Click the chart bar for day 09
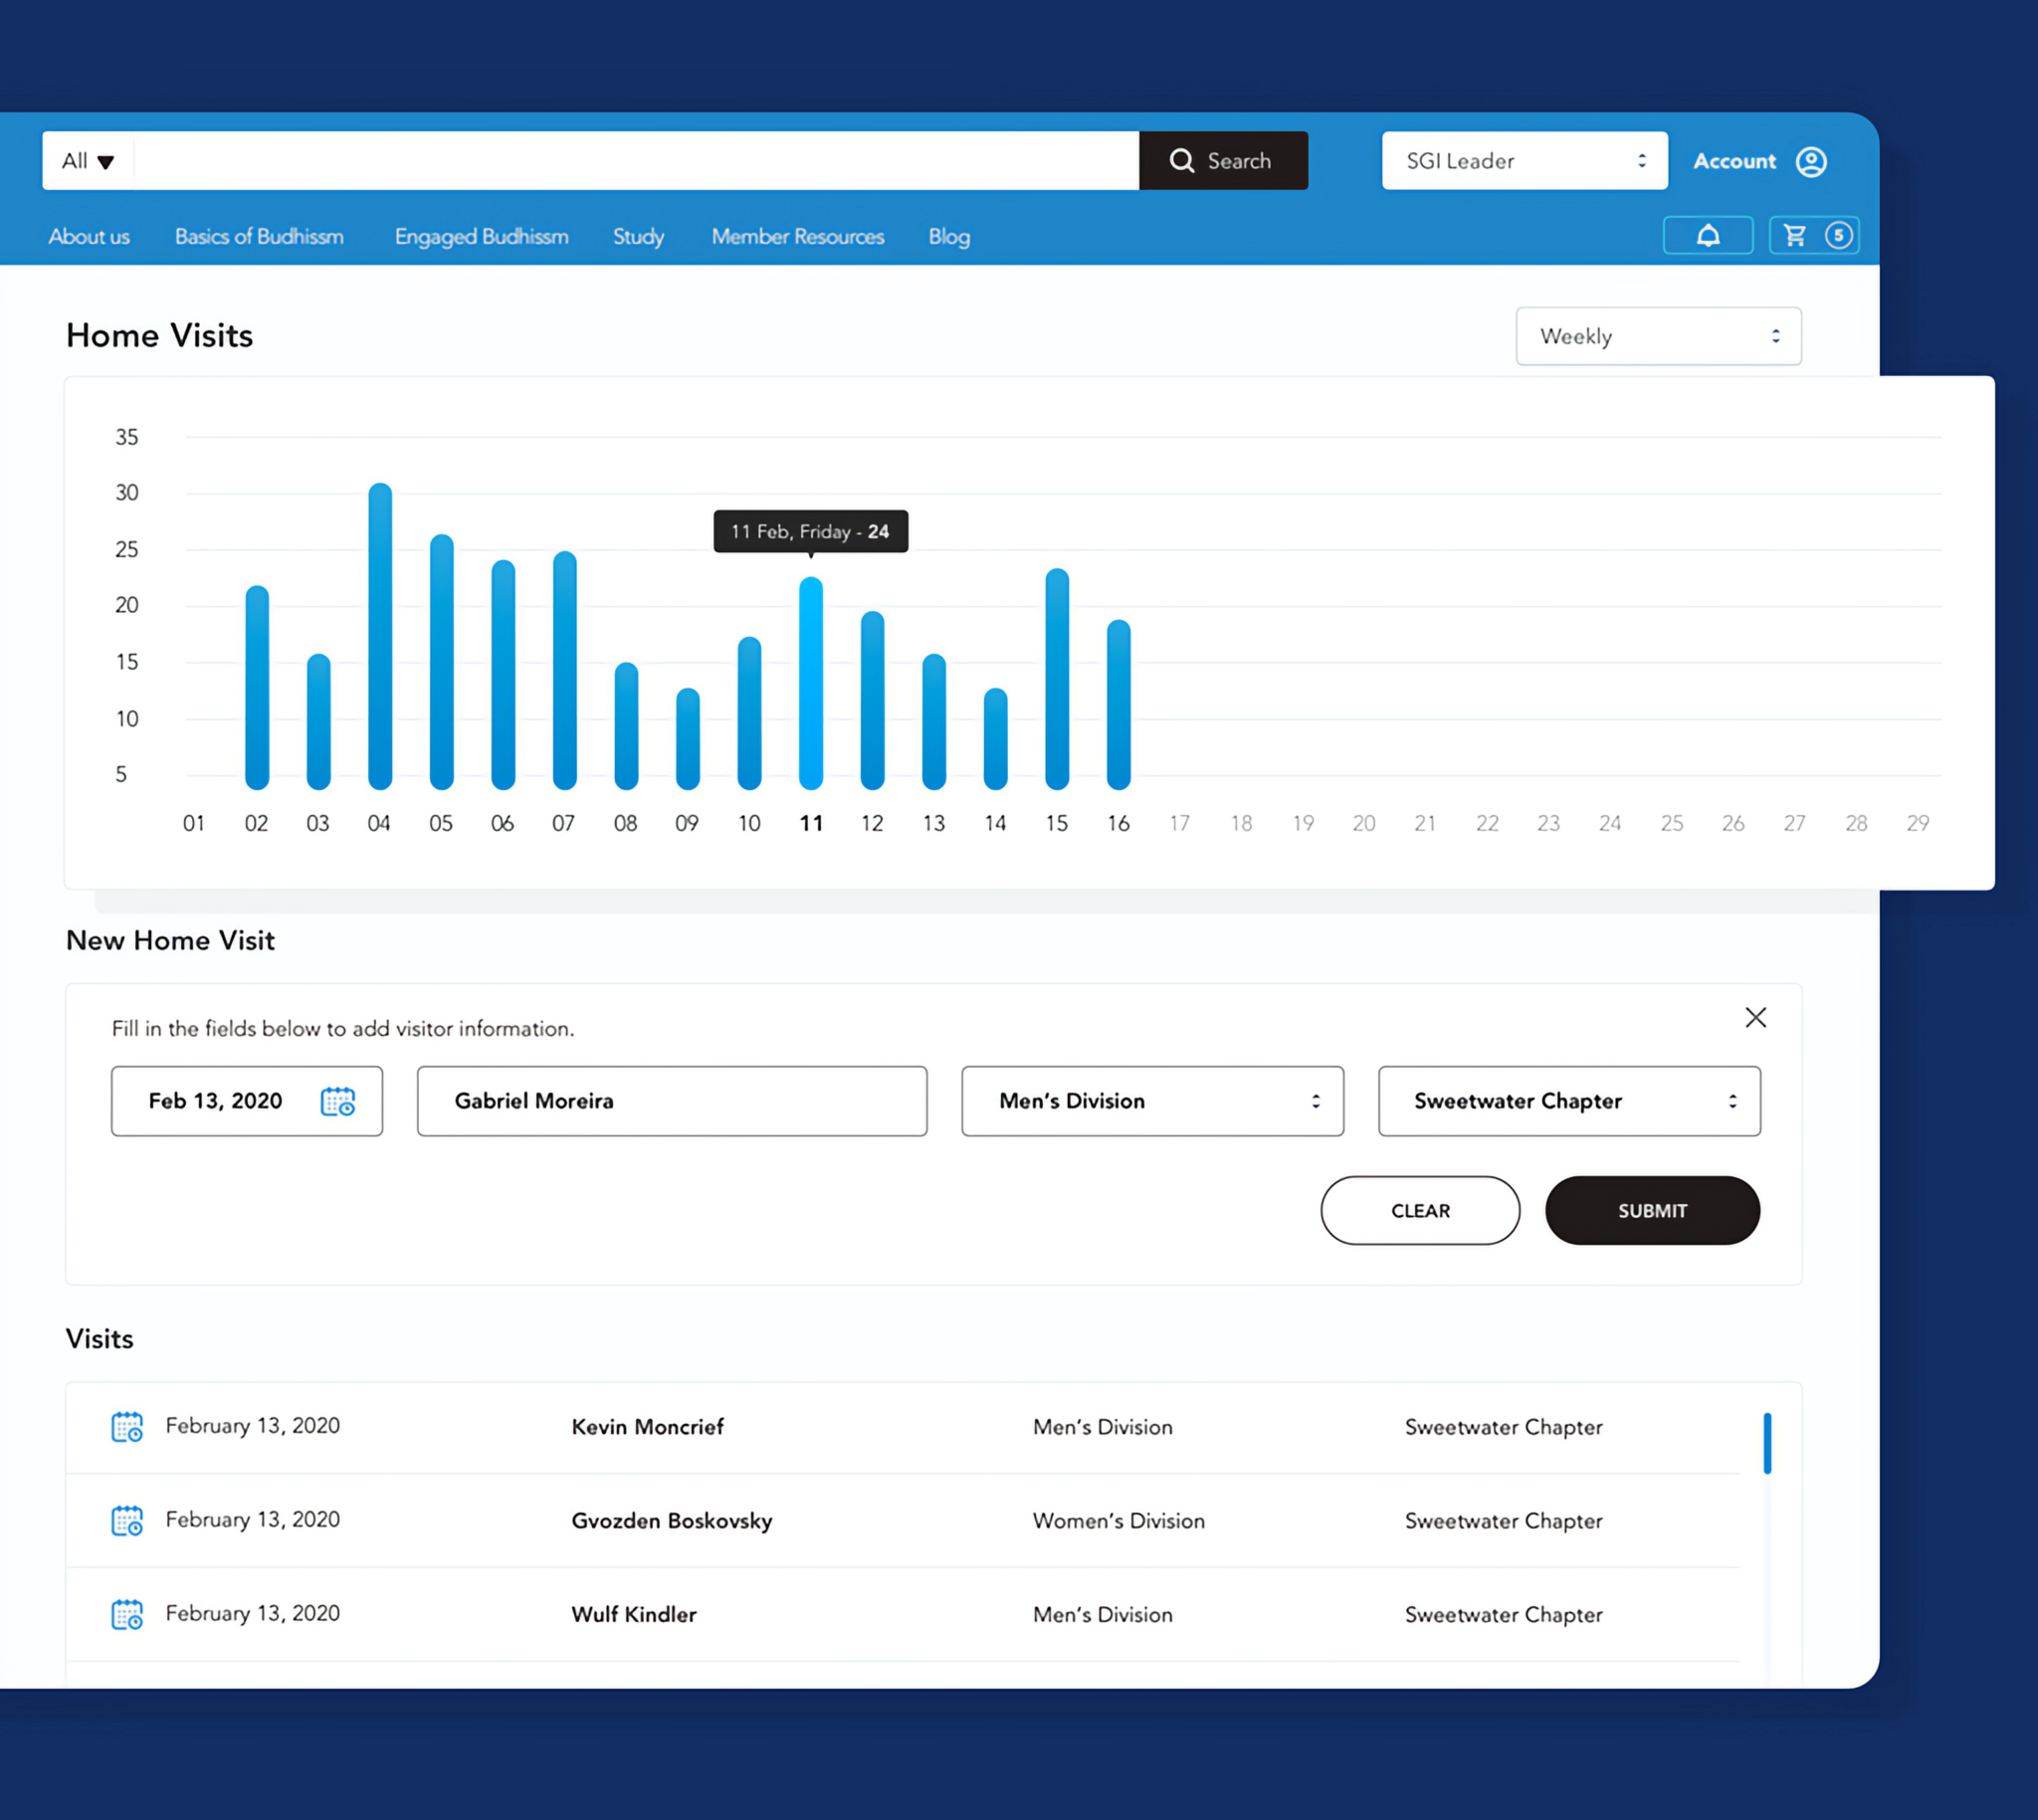 pyautogui.click(x=688, y=739)
